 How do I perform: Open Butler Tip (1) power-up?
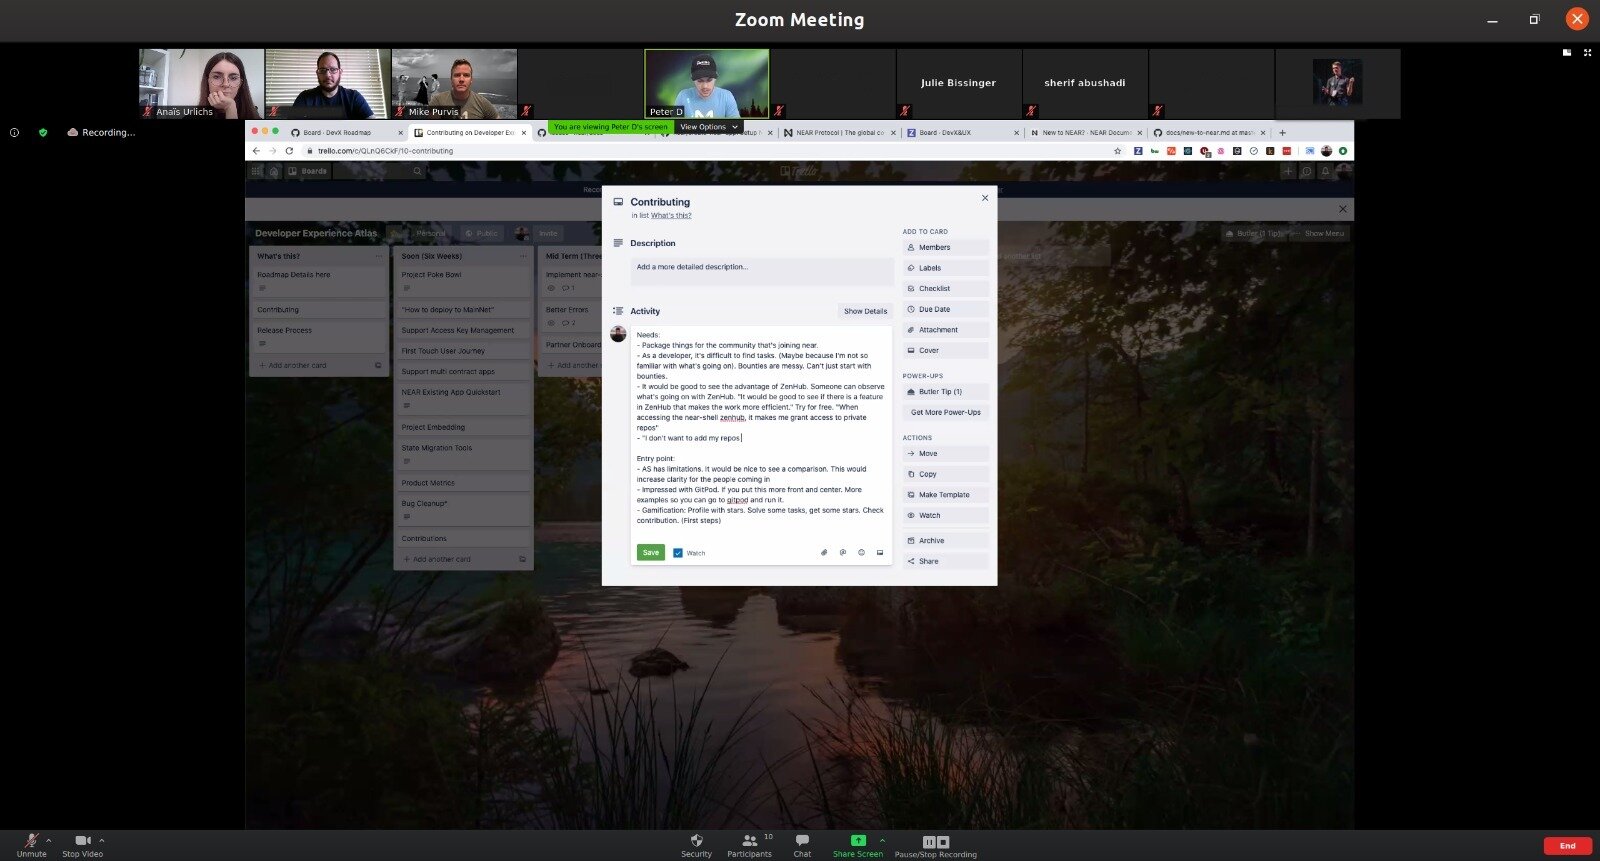tap(946, 392)
